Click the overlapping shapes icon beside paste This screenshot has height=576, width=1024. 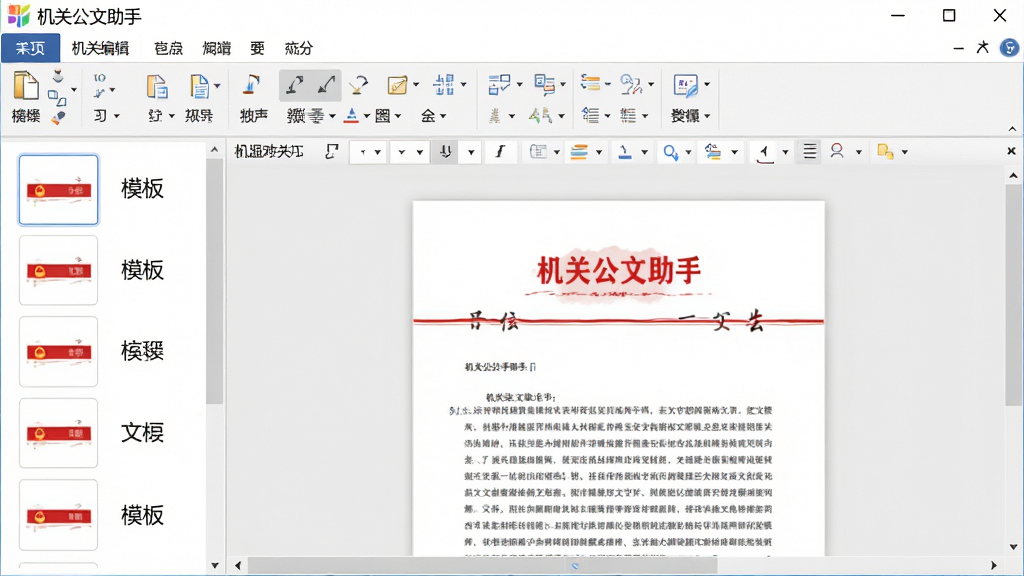pos(57,97)
